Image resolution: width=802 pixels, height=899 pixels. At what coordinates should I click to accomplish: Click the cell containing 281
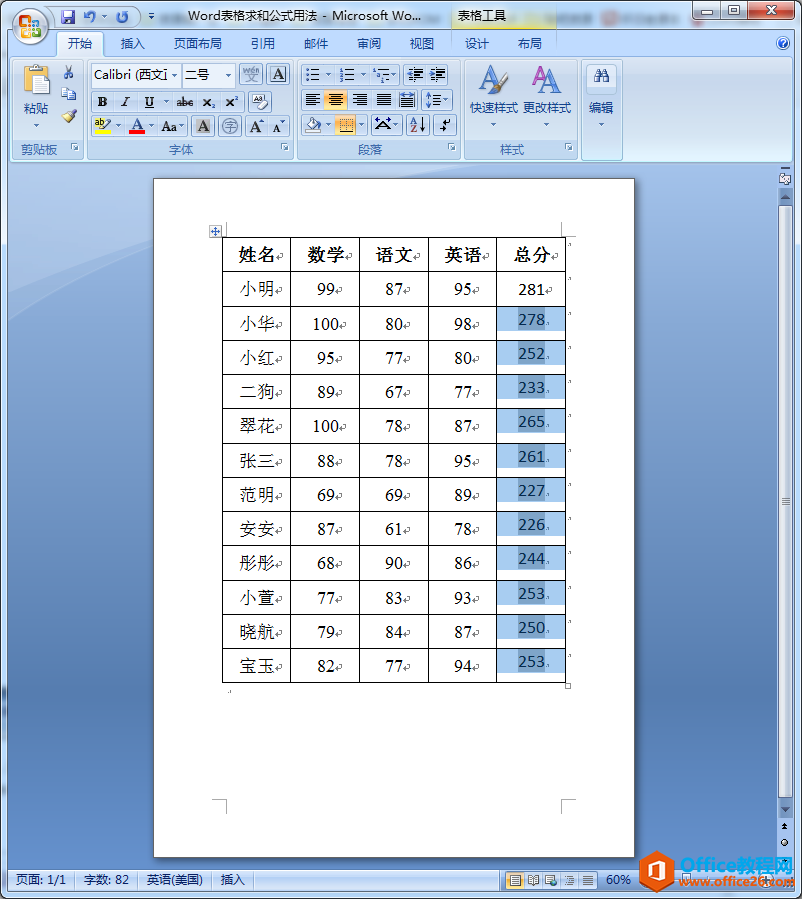531,289
